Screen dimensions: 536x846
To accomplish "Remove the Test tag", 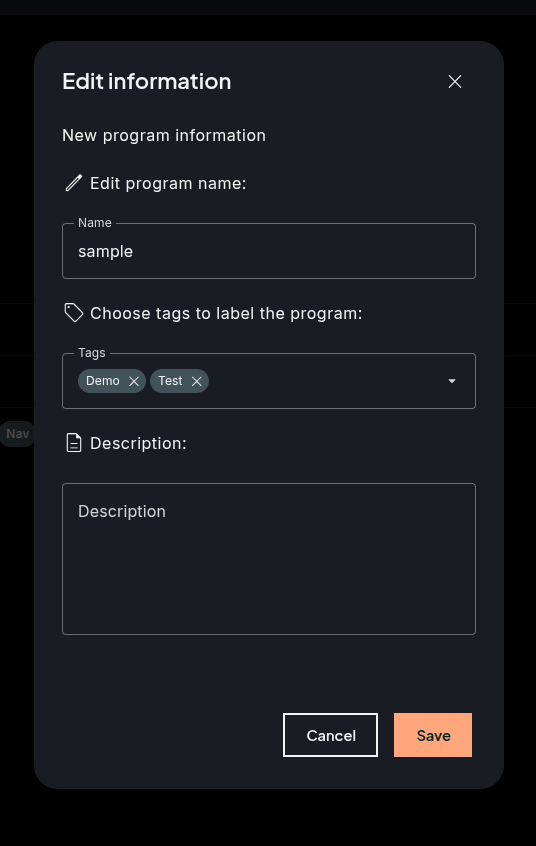I will tap(196, 381).
